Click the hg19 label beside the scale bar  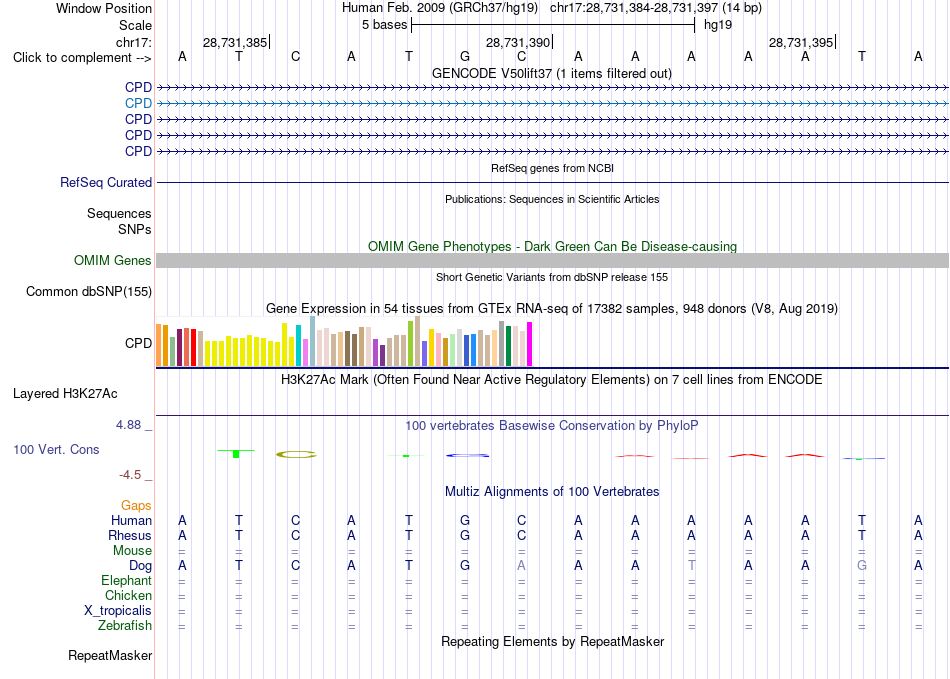click(718, 25)
